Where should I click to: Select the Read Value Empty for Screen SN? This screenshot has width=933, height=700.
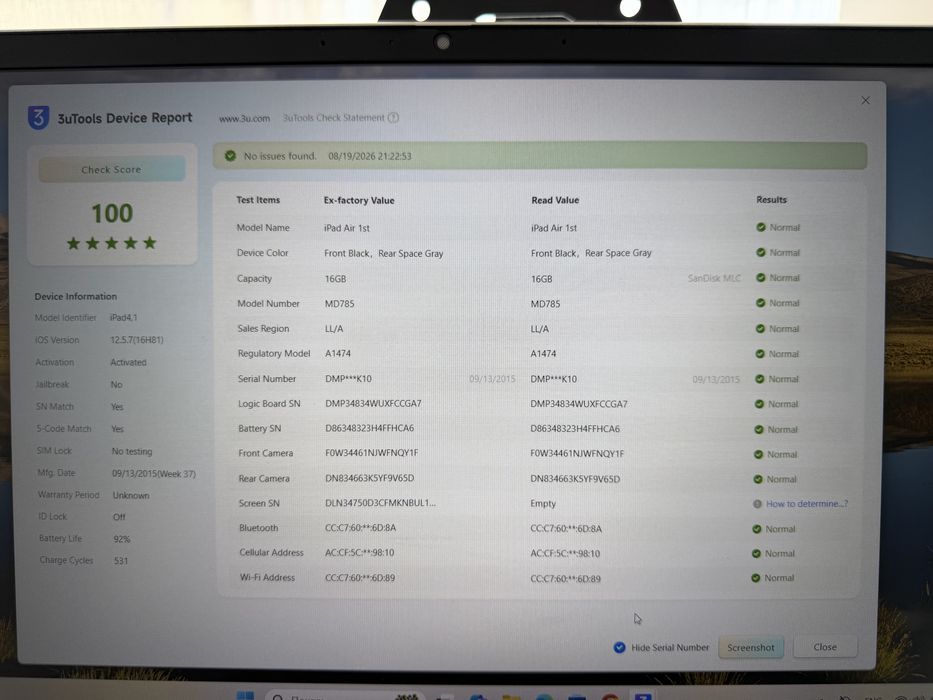pyautogui.click(x=543, y=504)
